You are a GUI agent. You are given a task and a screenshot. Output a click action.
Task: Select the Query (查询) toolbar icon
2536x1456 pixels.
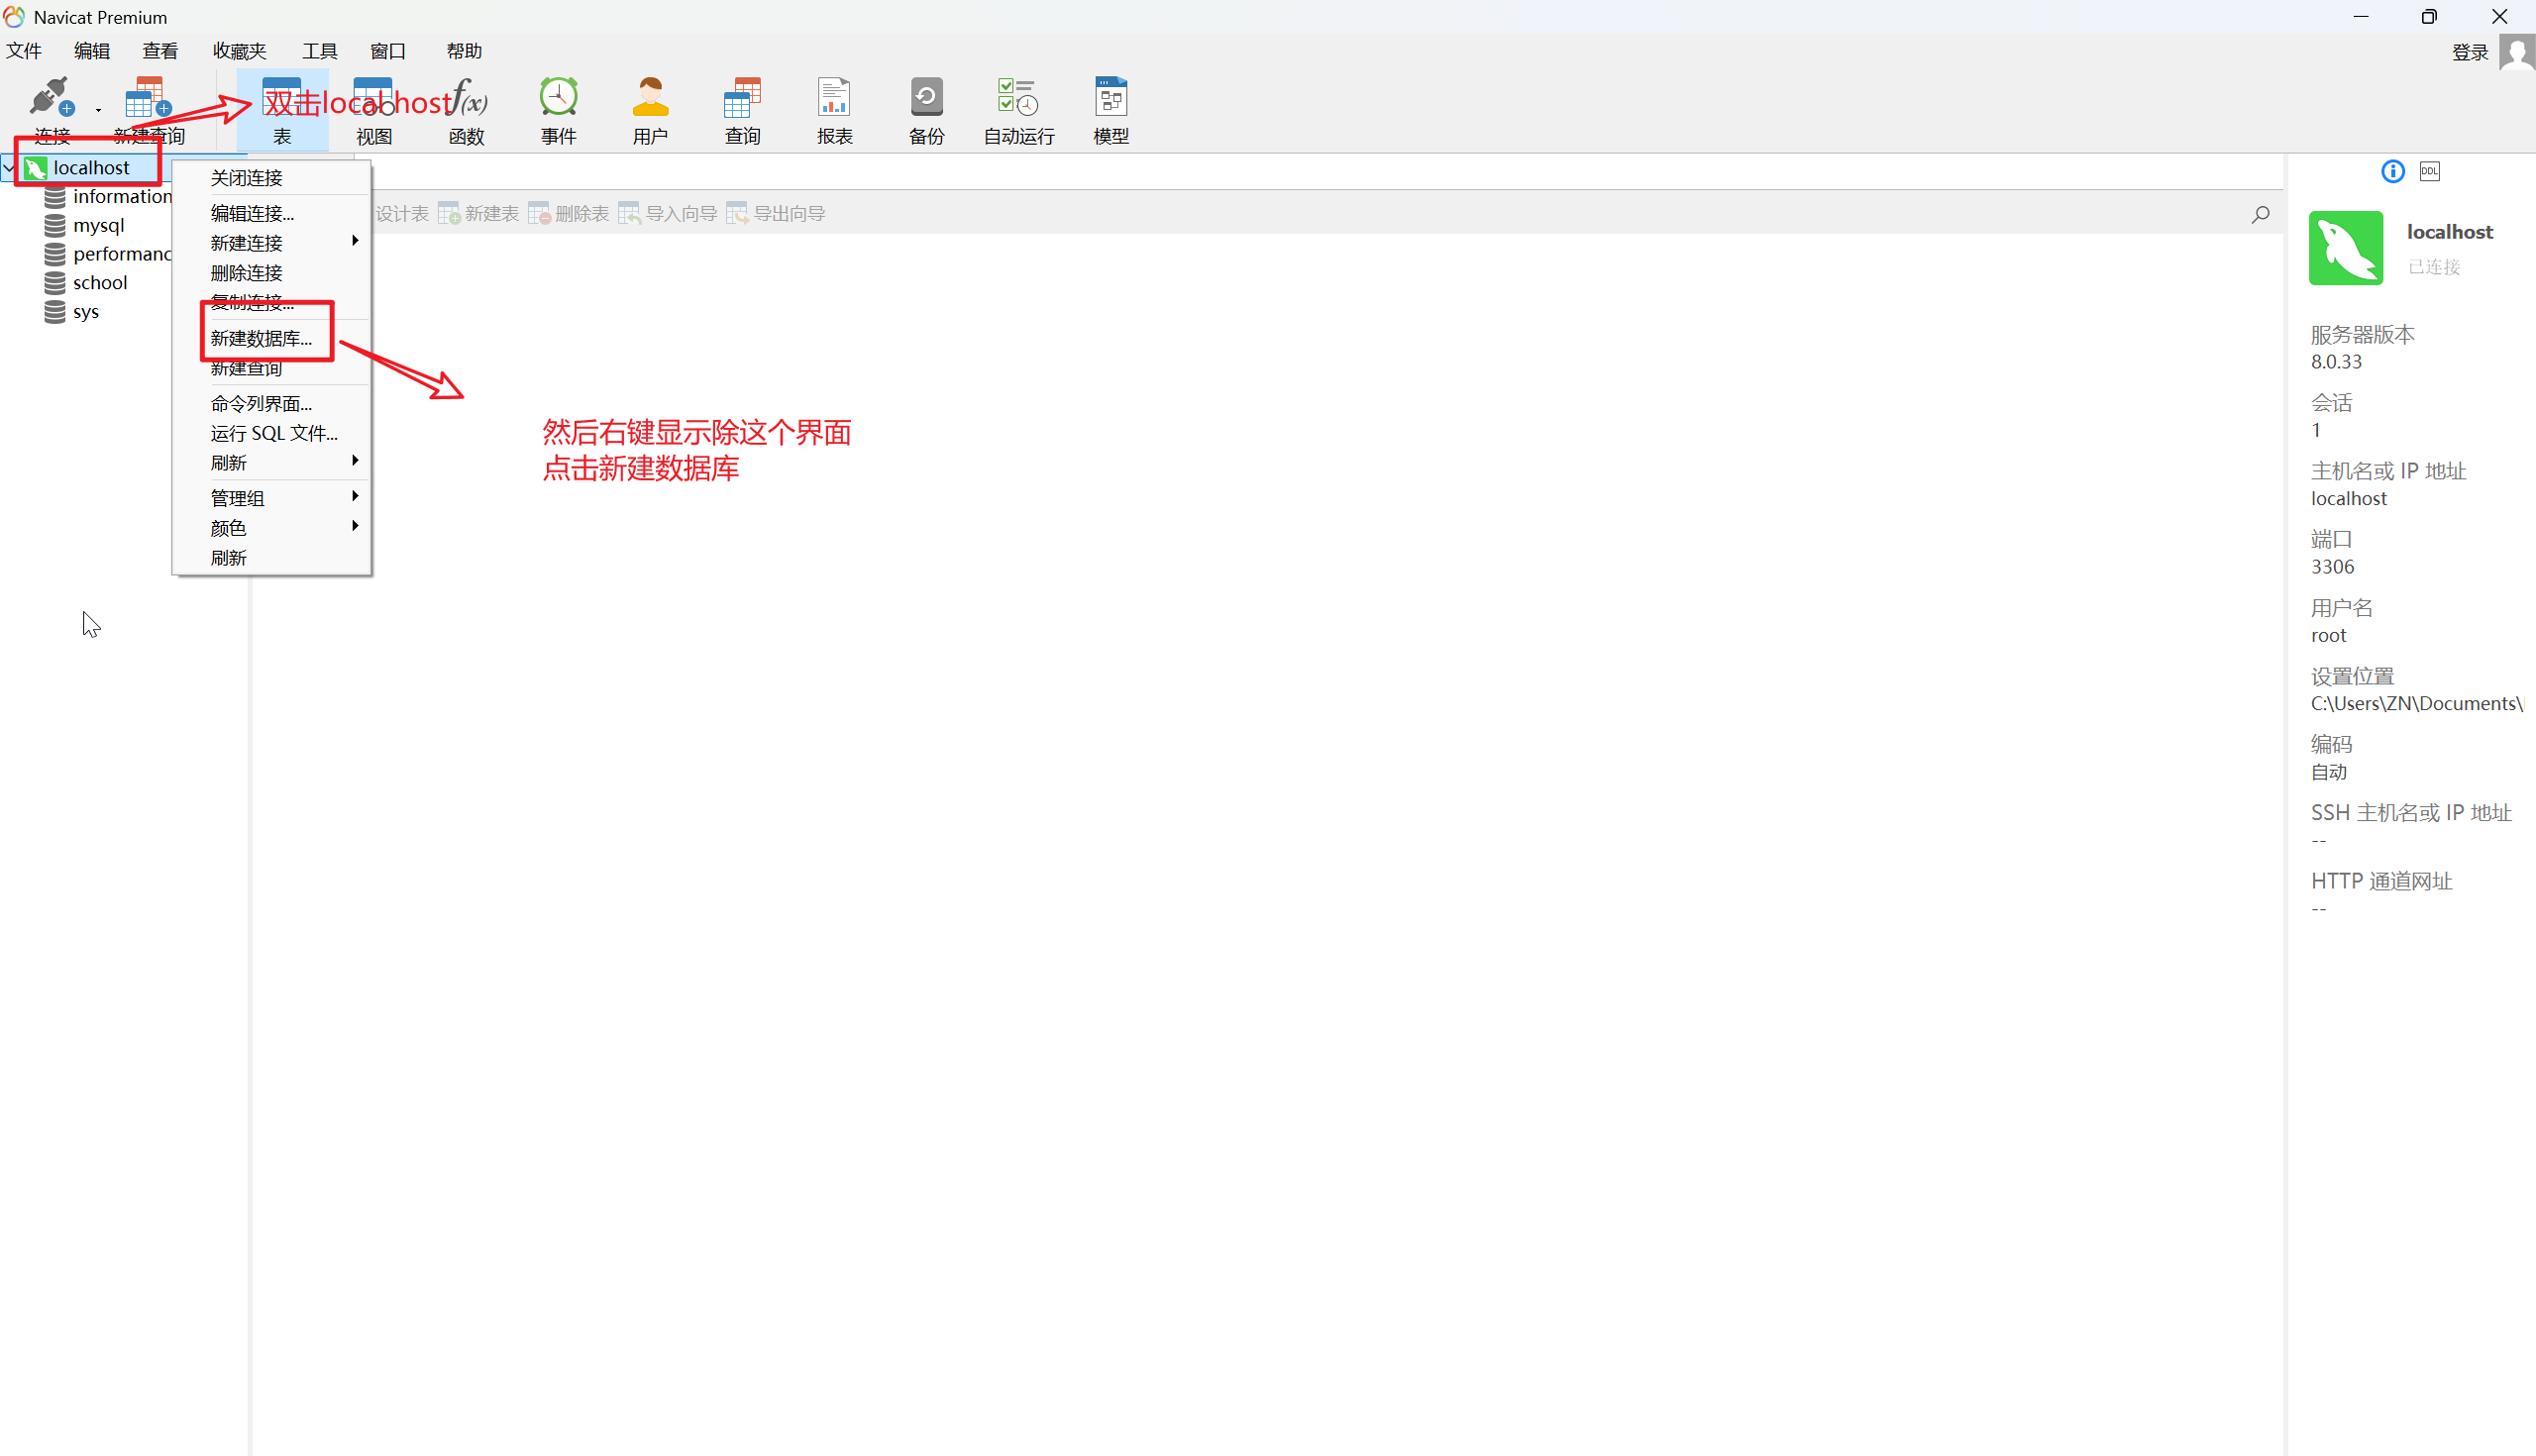[742, 99]
